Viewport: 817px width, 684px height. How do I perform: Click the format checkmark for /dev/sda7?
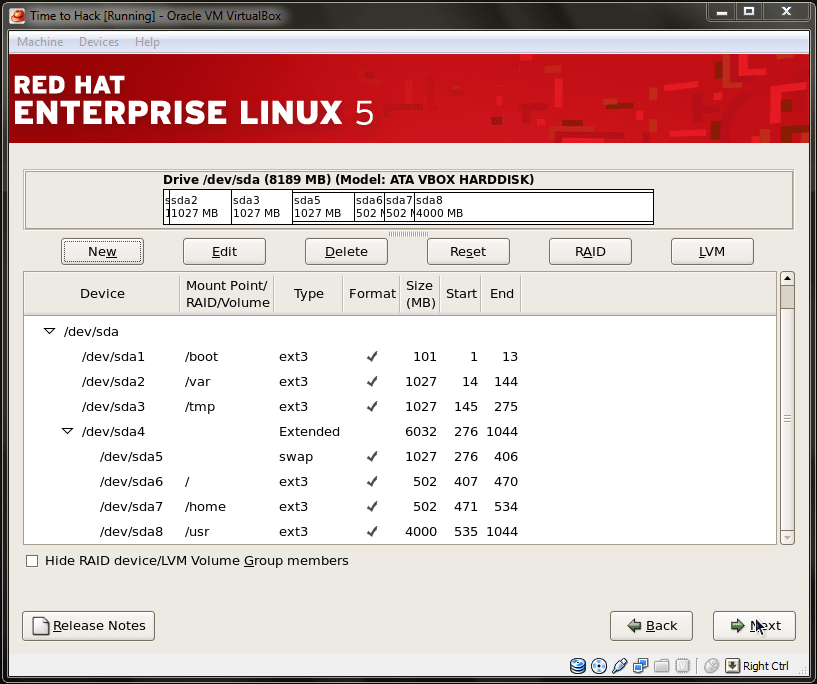coord(372,506)
